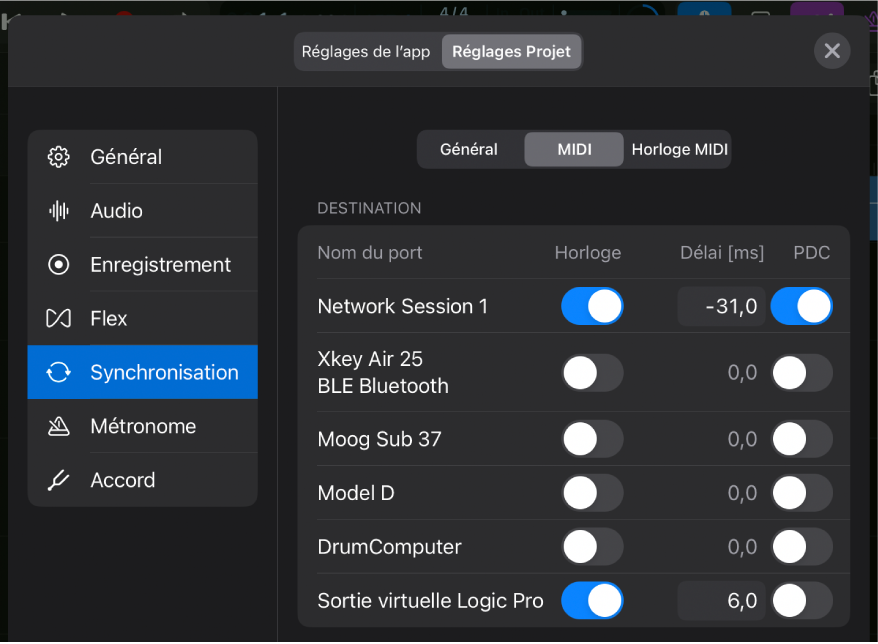Enable clock output for Xkey Air 25
This screenshot has height=644, width=878.
click(592, 372)
